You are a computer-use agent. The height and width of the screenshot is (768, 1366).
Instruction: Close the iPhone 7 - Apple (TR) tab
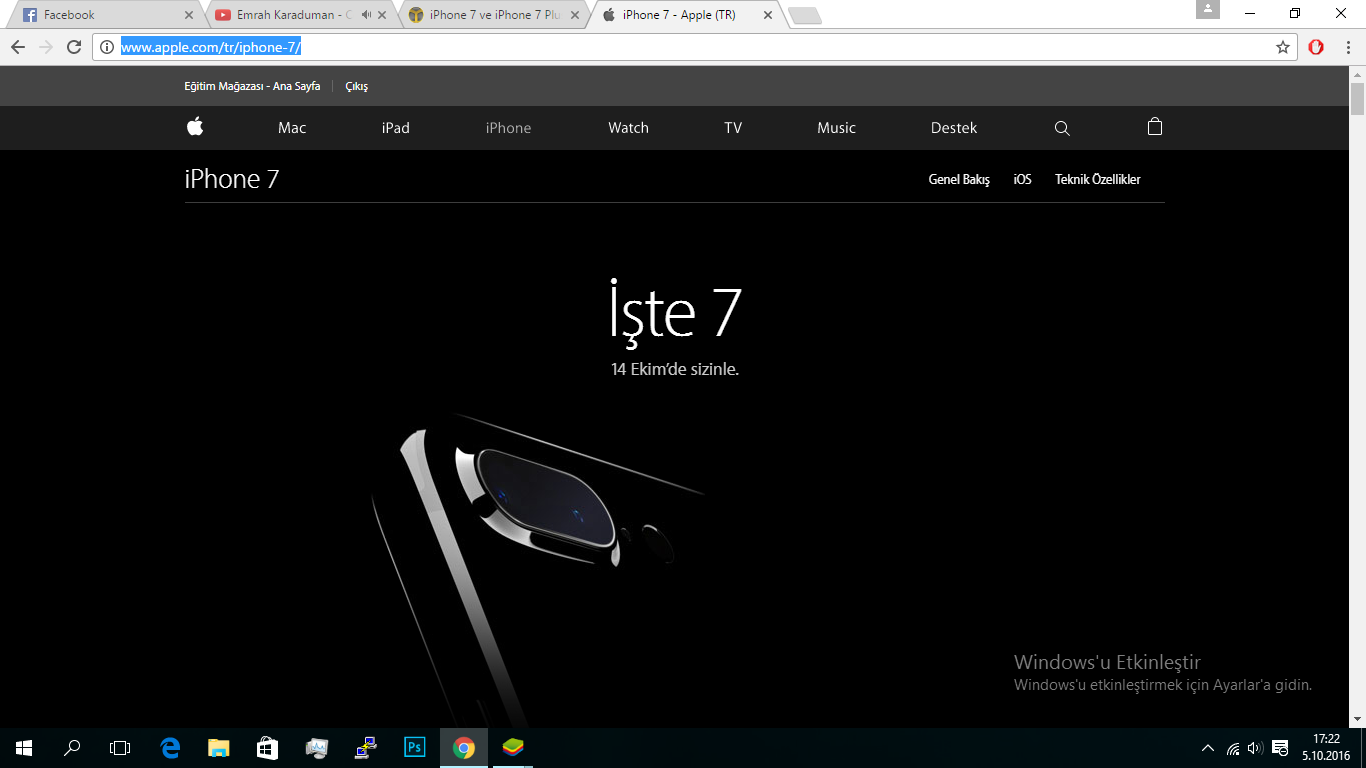tap(768, 15)
